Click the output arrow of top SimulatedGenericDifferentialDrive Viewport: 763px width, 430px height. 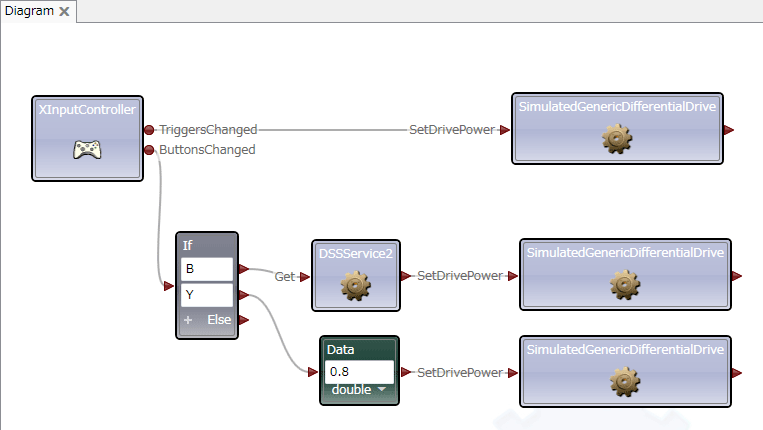(x=728, y=130)
